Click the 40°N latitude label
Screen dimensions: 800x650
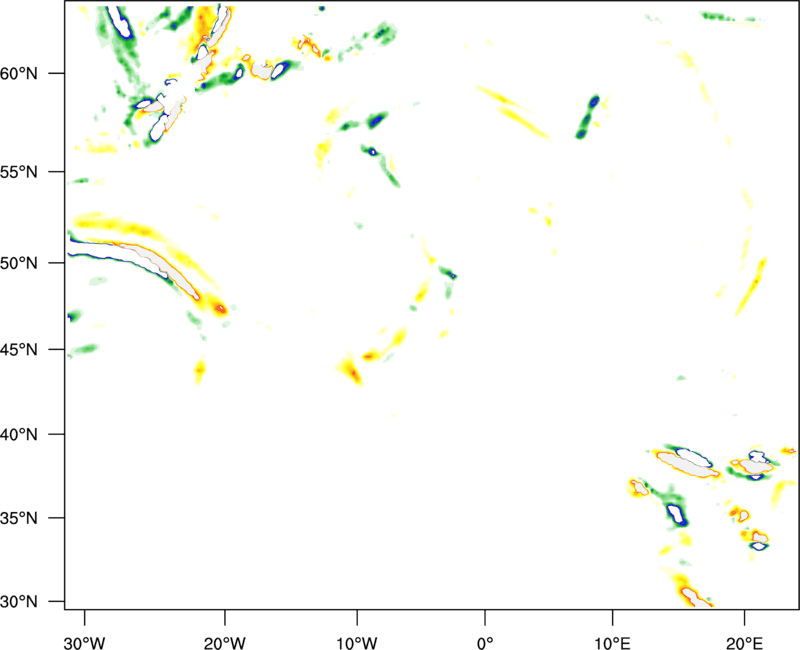pyautogui.click(x=19, y=435)
